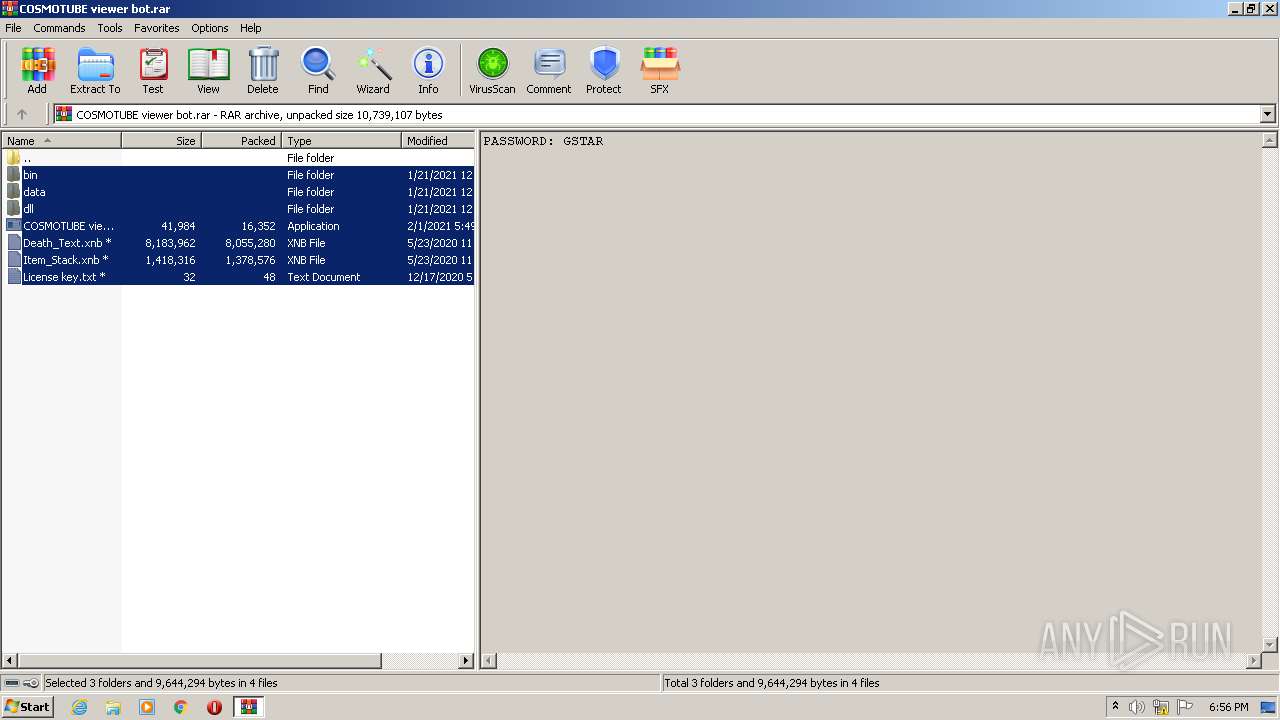Click the clock showing 6:56 PM

[x=1228, y=707]
